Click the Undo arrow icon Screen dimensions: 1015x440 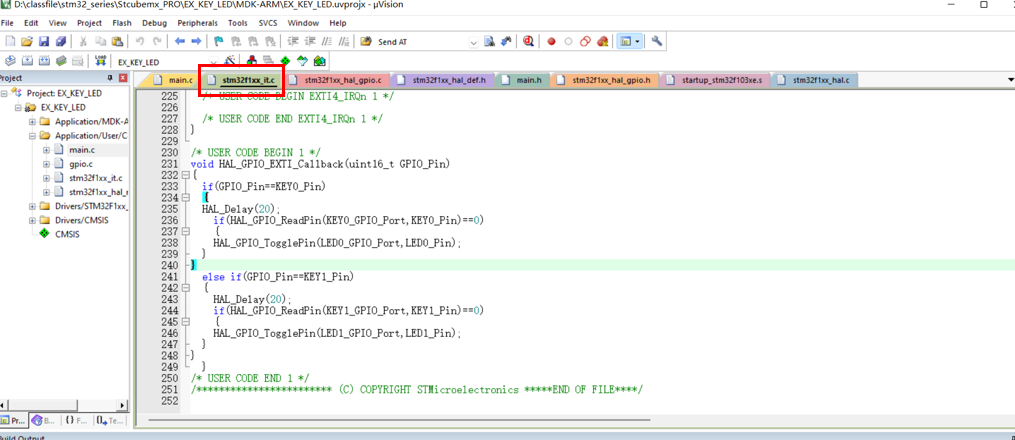point(140,41)
